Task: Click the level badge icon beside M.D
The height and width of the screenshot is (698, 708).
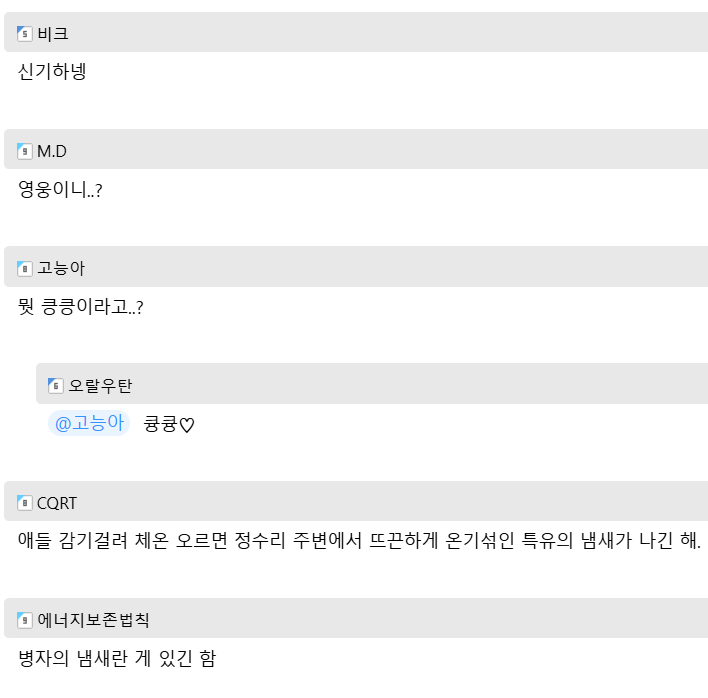Action: click(x=25, y=151)
